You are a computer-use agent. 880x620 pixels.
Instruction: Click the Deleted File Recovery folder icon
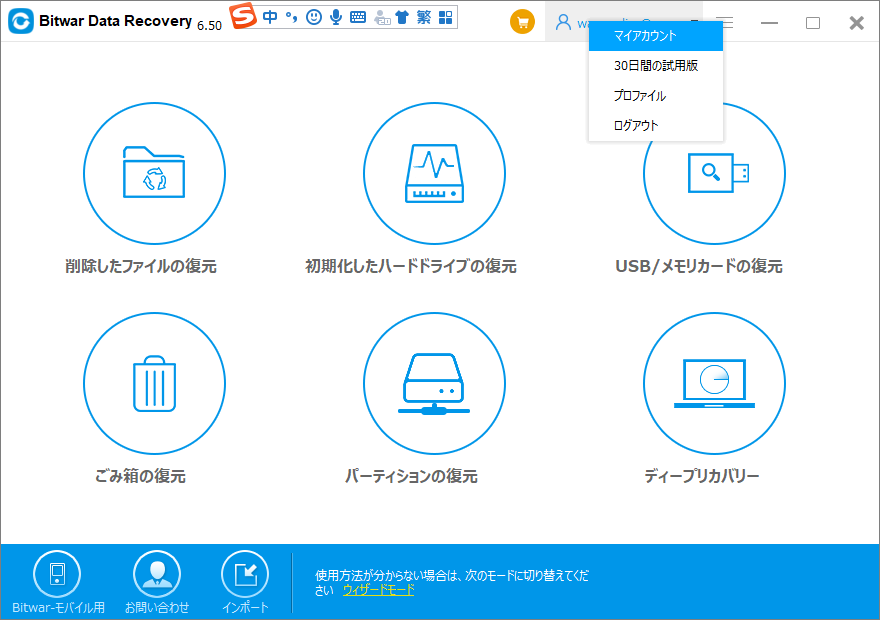153,172
